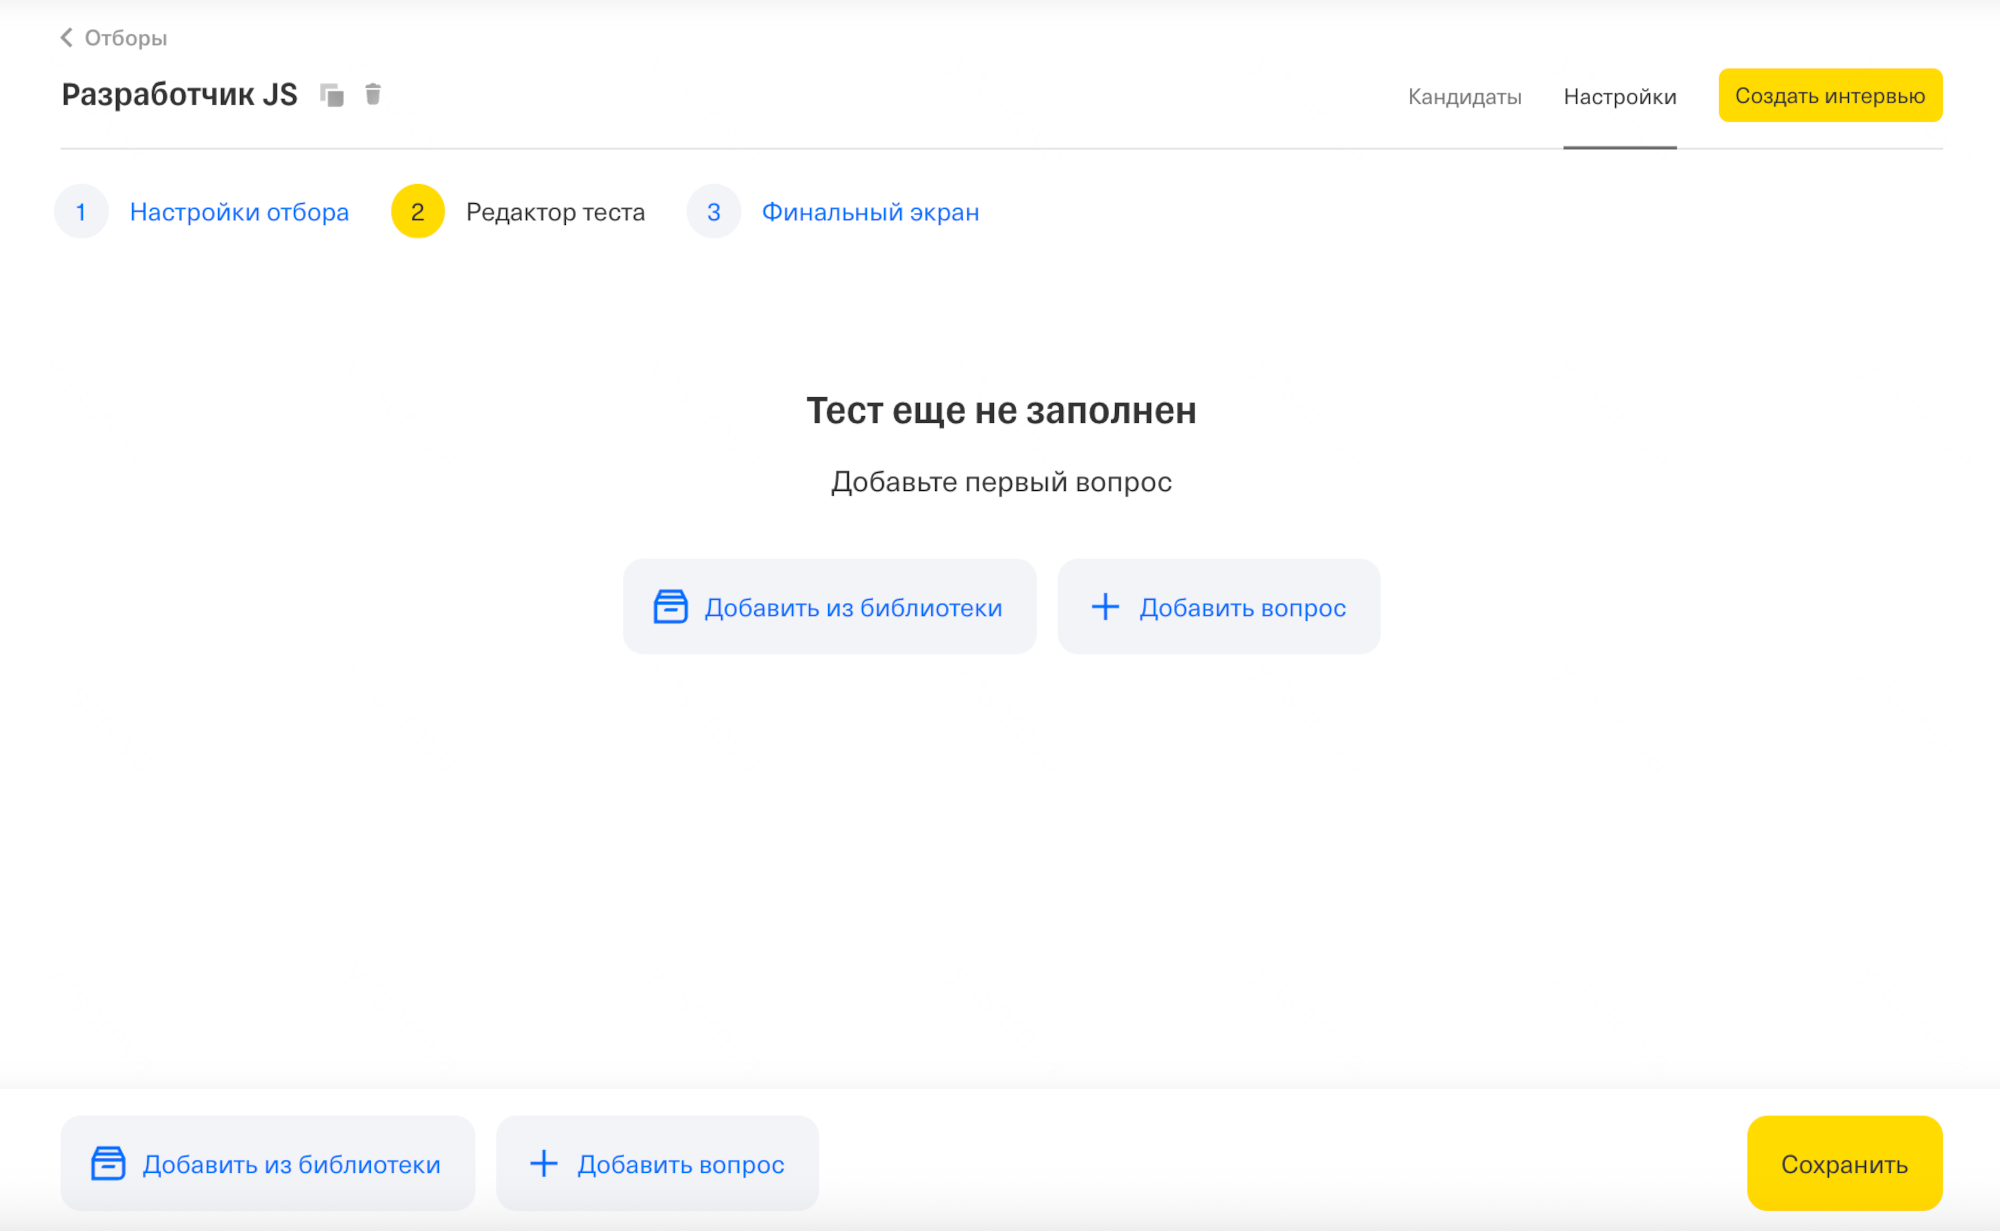Click center Добавить вопрос button
This screenshot has width=2000, height=1231.
click(1219, 607)
